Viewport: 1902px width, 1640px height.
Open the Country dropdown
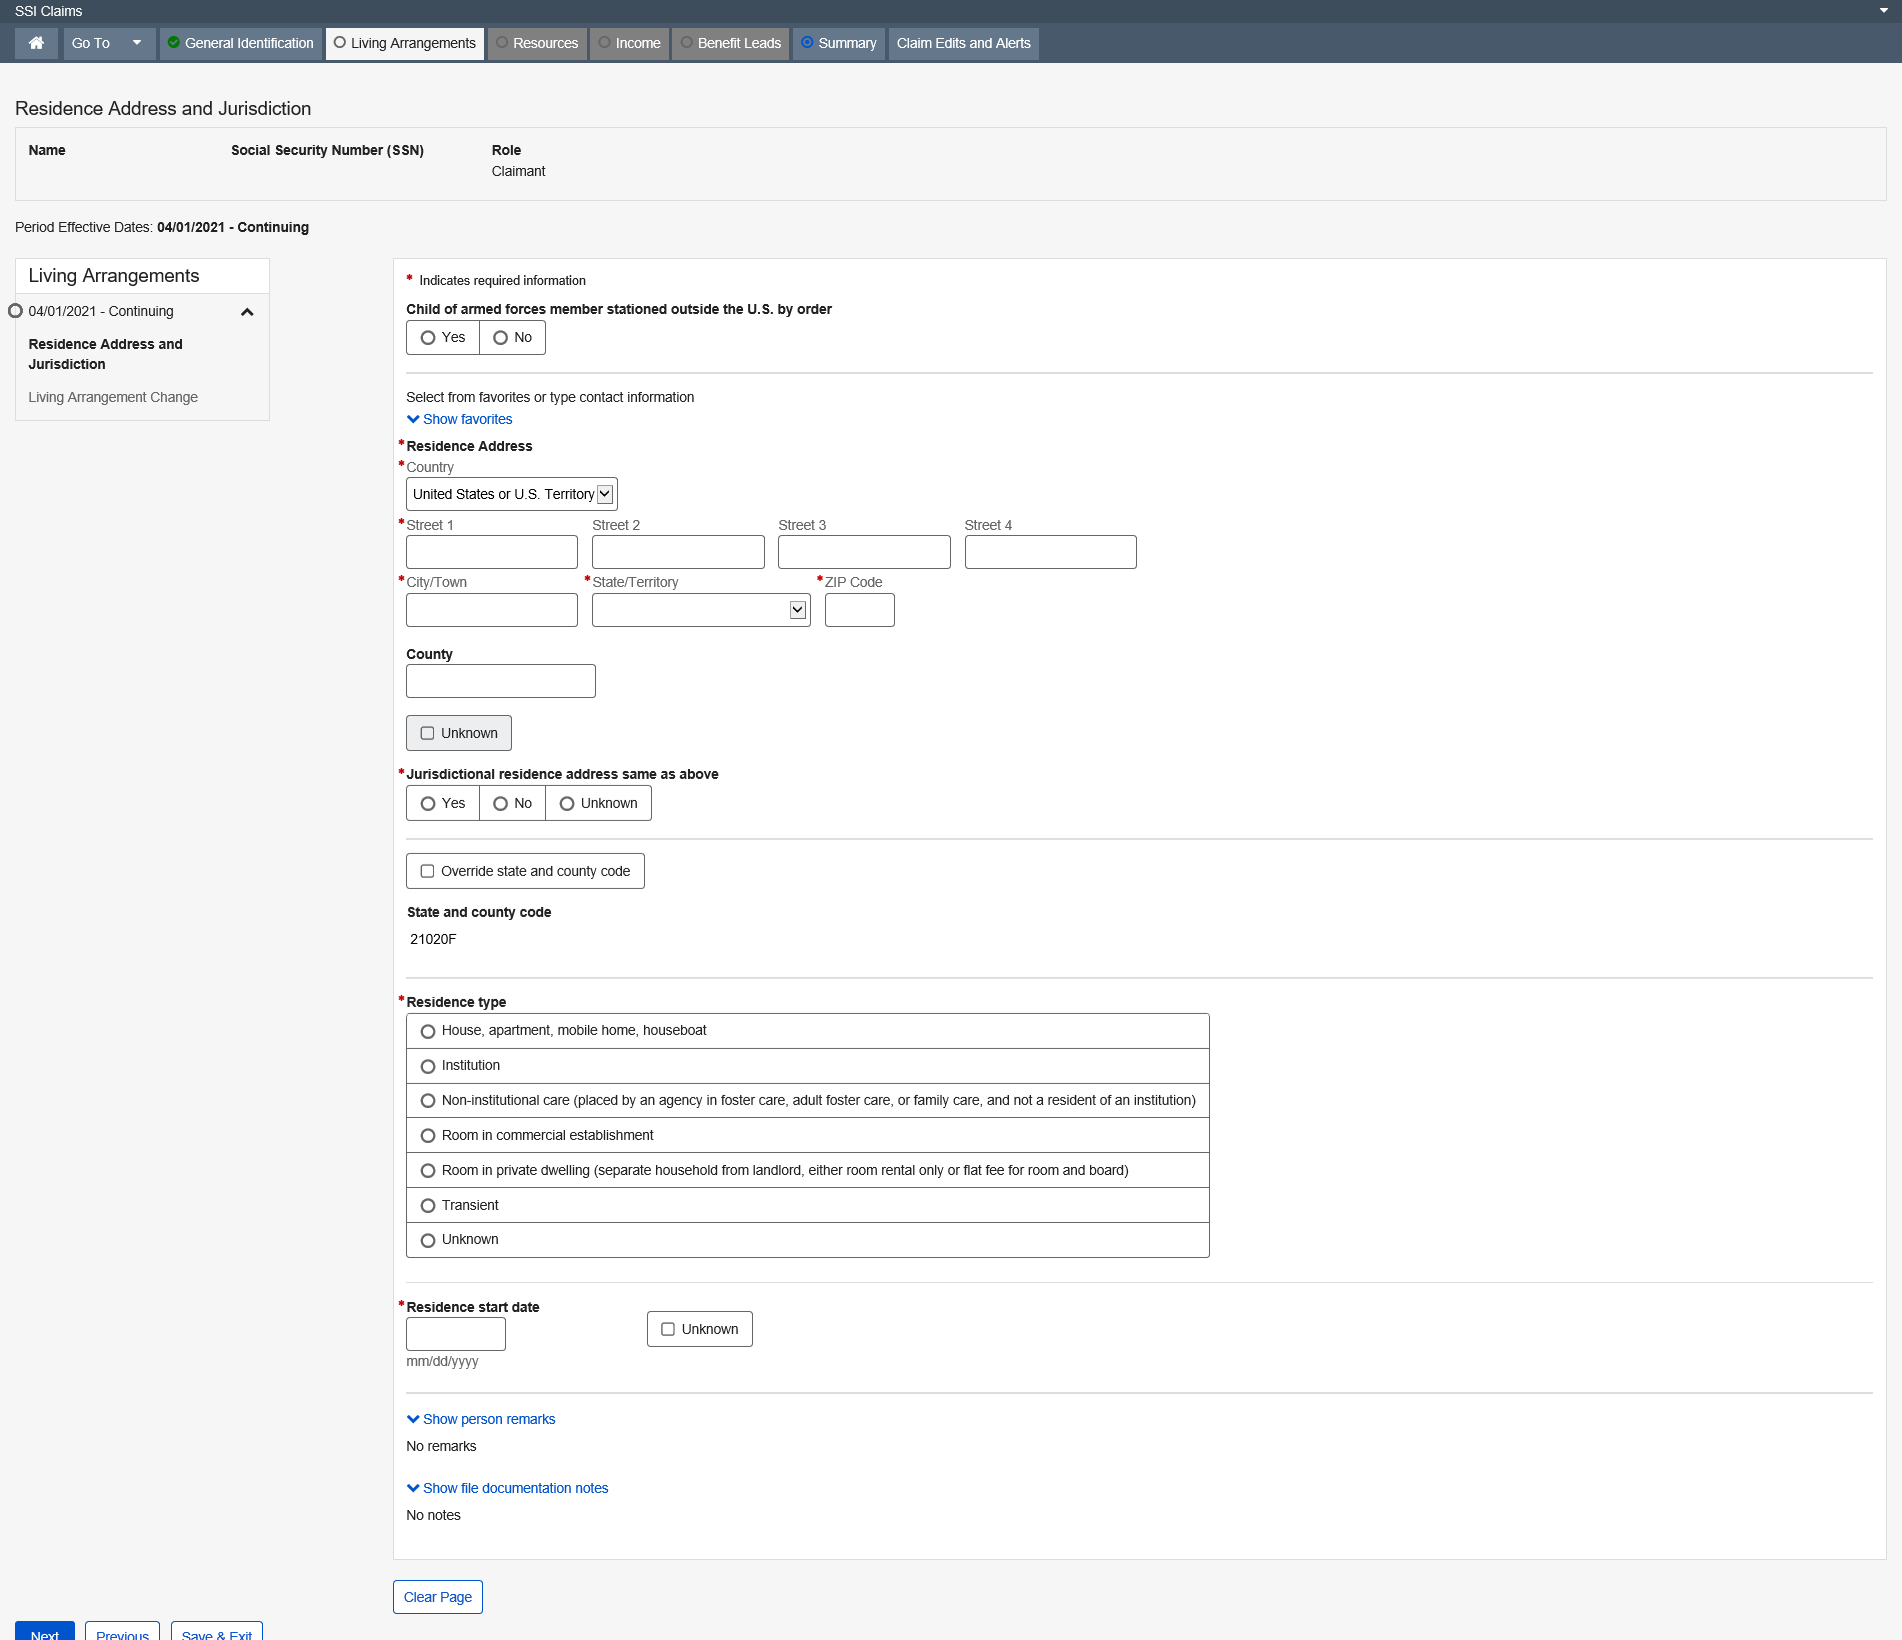pyautogui.click(x=511, y=494)
